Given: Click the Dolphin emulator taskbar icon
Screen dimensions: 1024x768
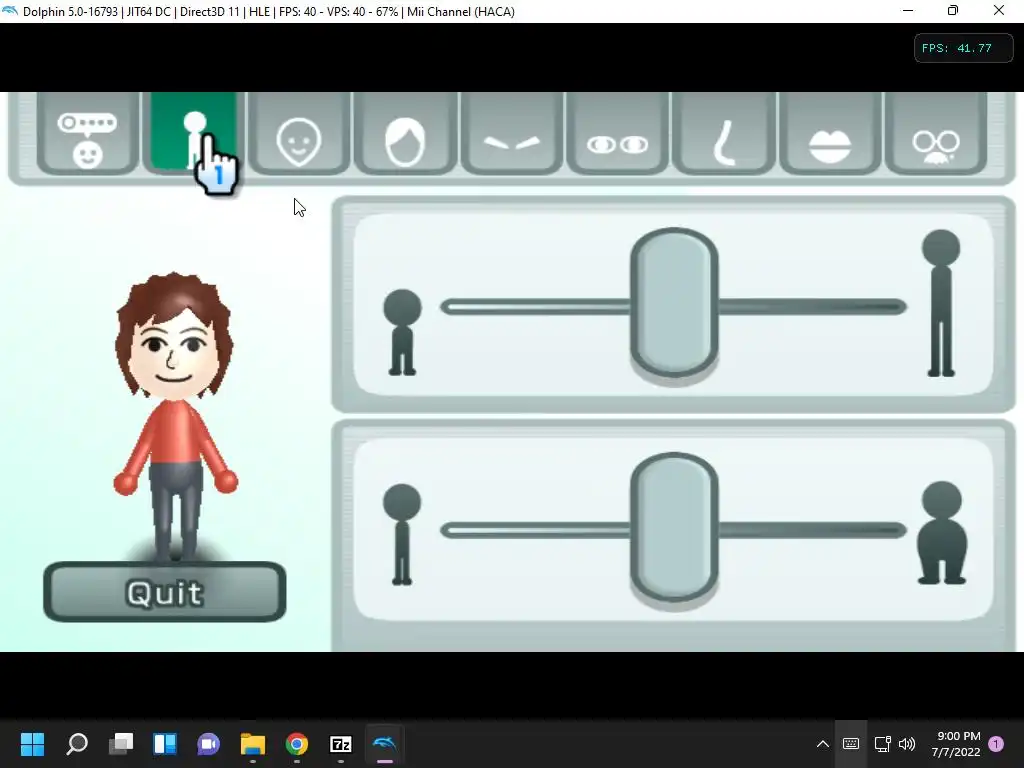Looking at the screenshot, I should 385,744.
